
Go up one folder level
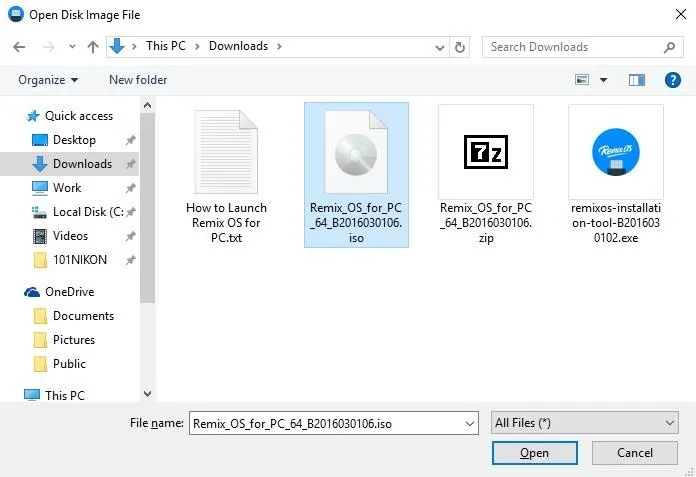(93, 47)
